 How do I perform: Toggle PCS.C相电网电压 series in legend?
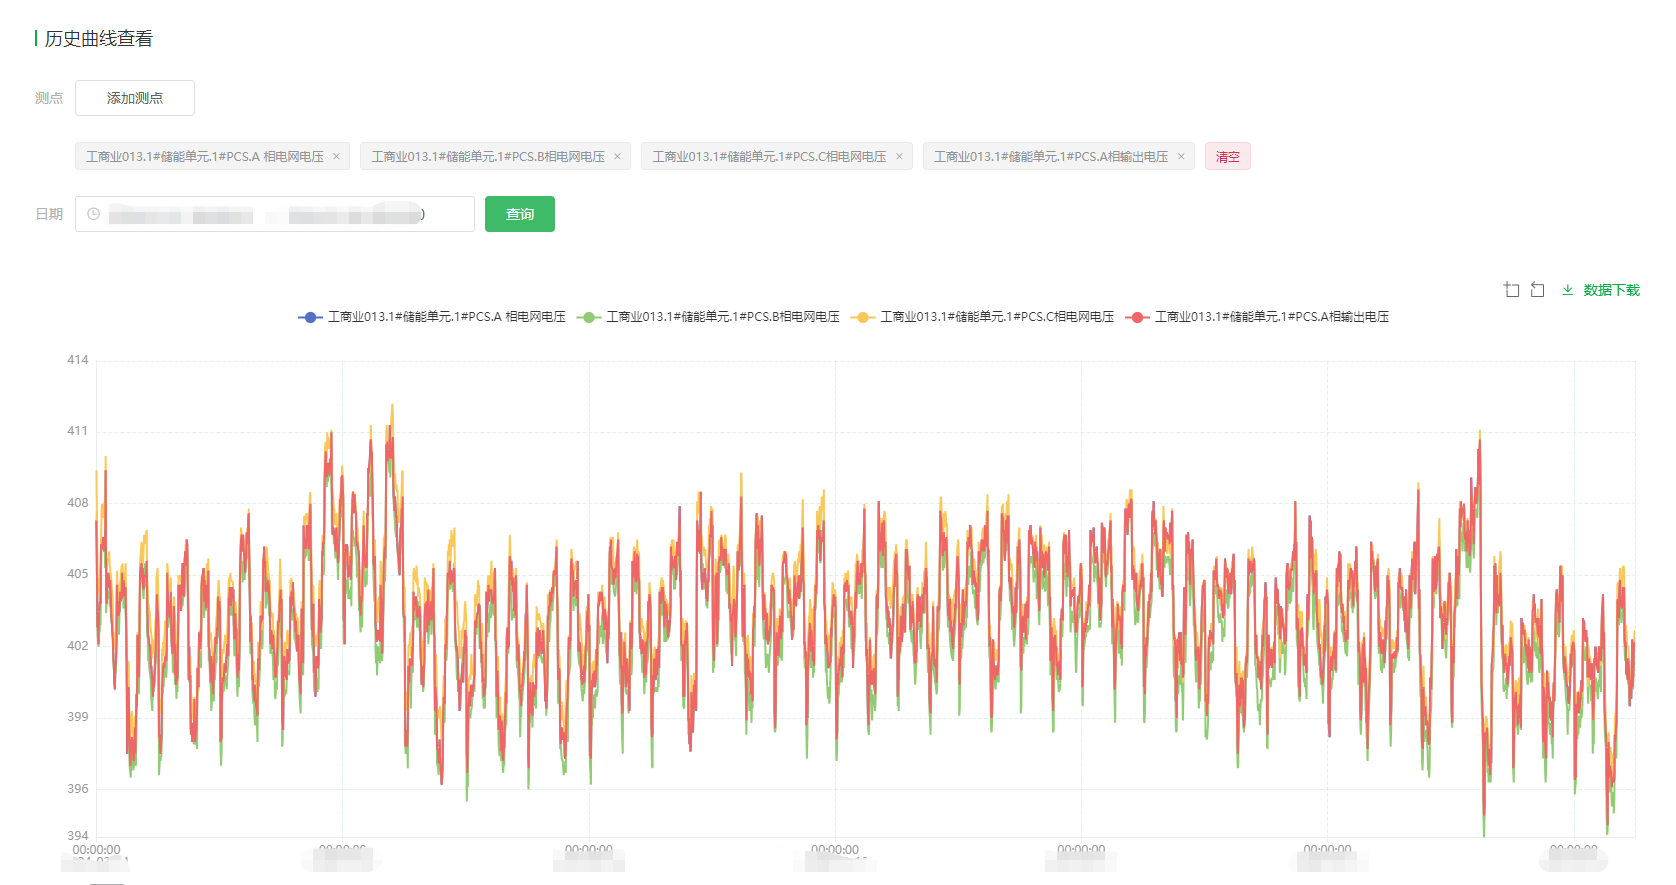point(996,317)
